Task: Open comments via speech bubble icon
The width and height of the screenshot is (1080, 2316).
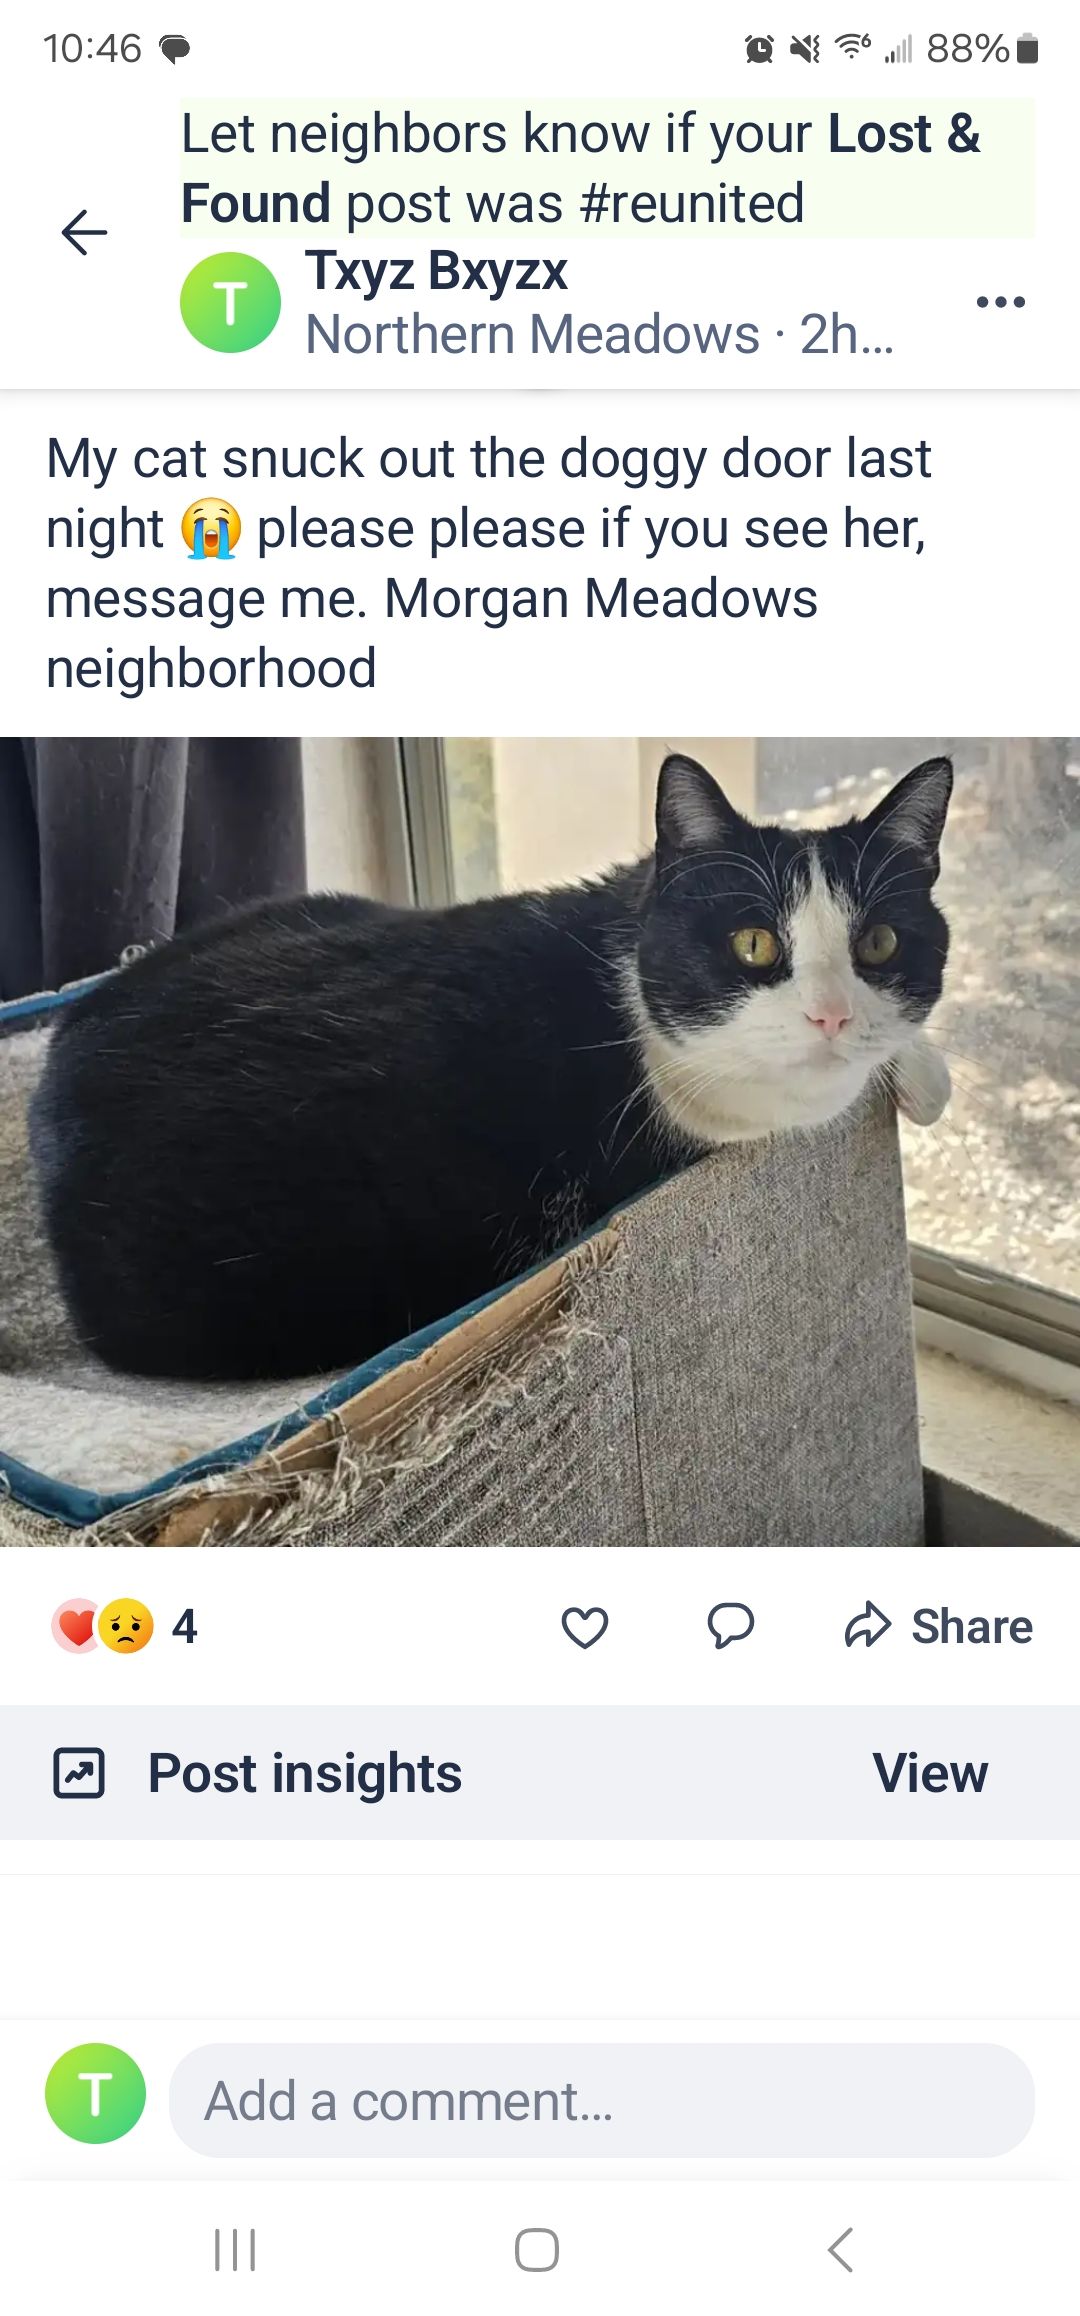Action: click(x=730, y=1625)
